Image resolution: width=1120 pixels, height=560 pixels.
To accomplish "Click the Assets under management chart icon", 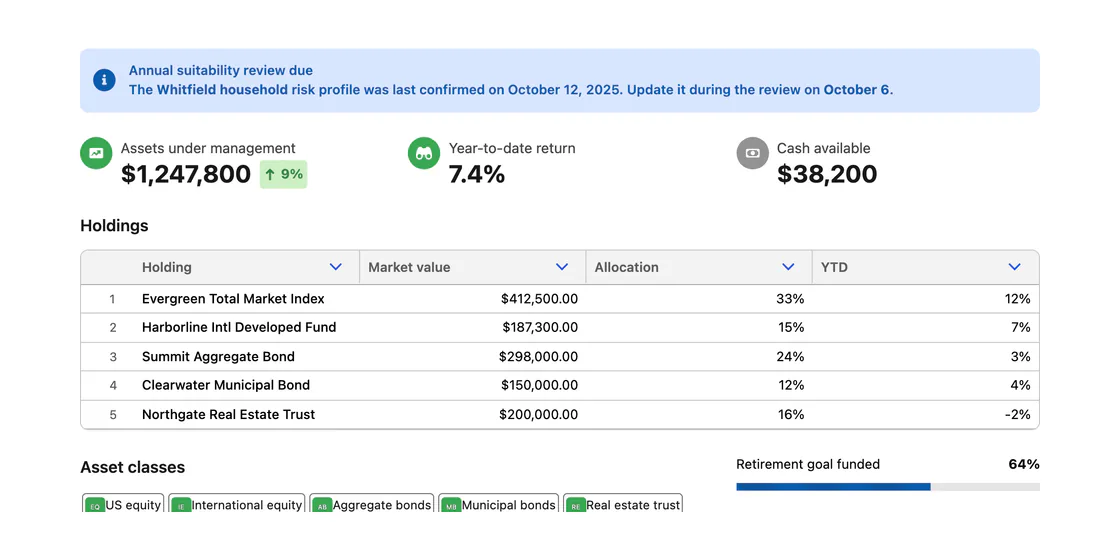I will click(x=96, y=153).
